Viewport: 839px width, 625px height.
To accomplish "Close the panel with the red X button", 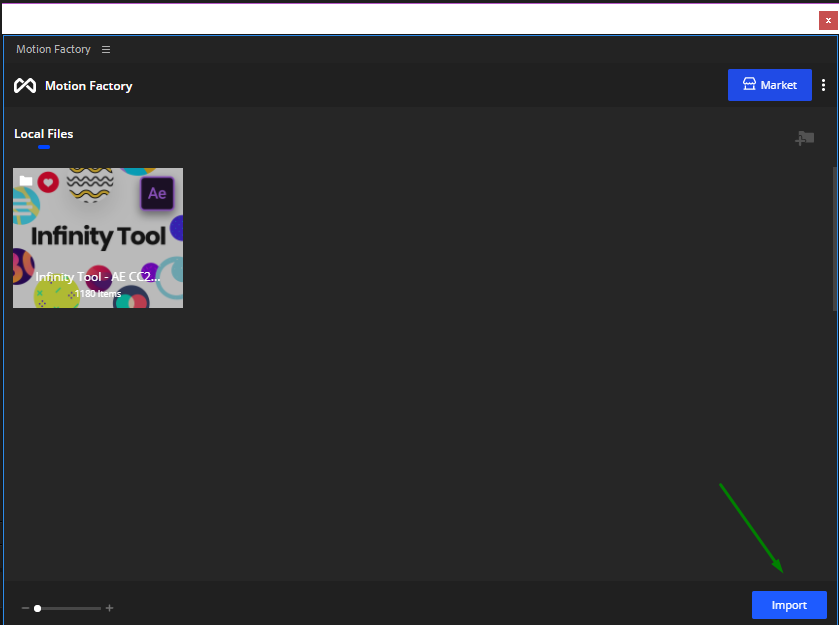I will 828,20.
